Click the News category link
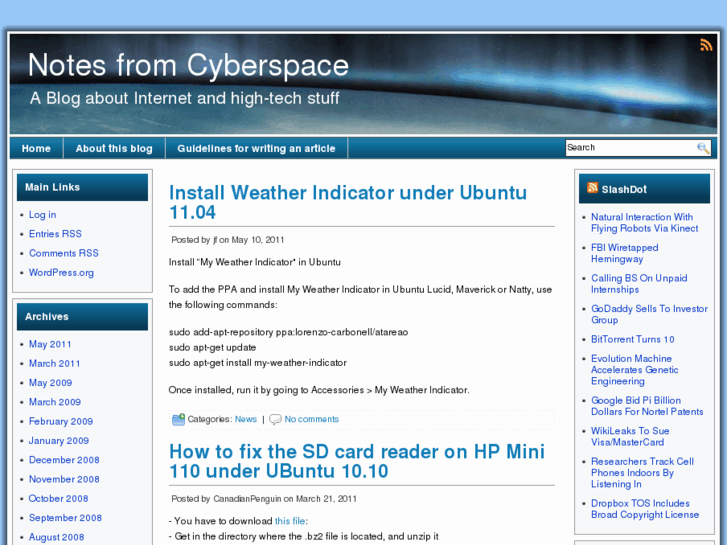727x545 pixels. [246, 419]
